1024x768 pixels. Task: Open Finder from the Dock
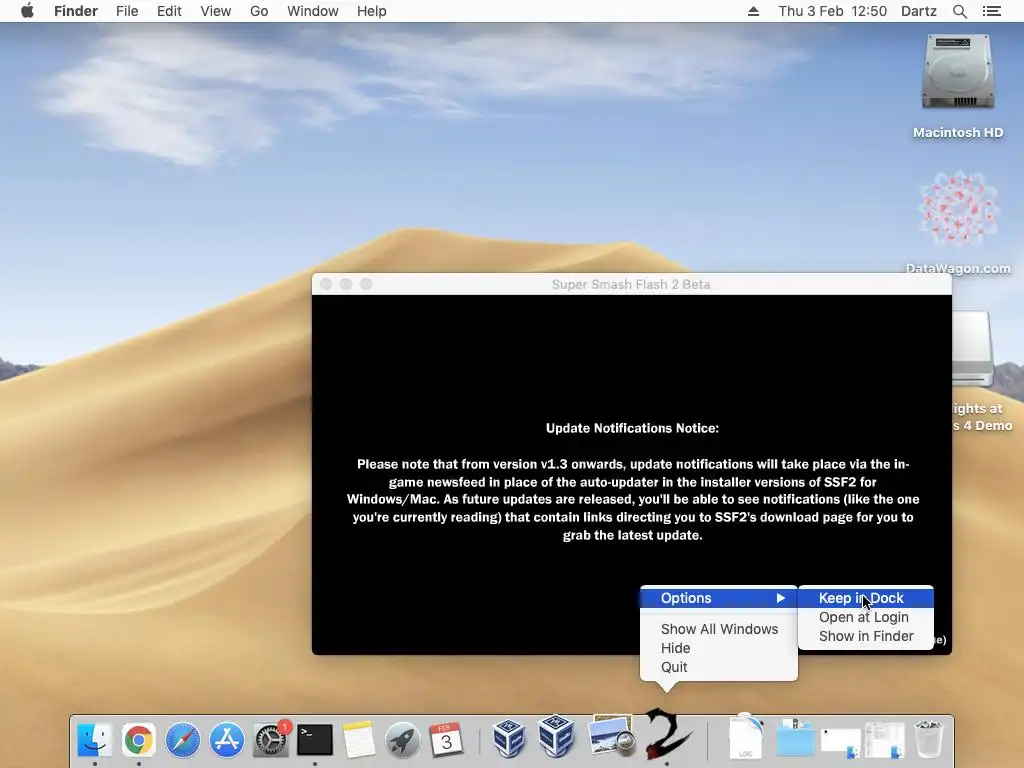pos(95,740)
